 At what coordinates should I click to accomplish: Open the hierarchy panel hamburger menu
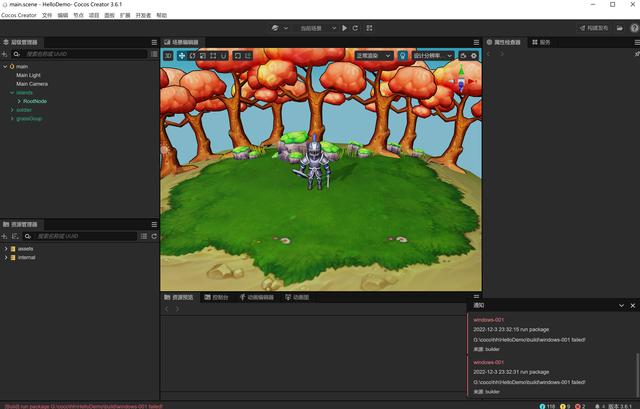click(154, 42)
